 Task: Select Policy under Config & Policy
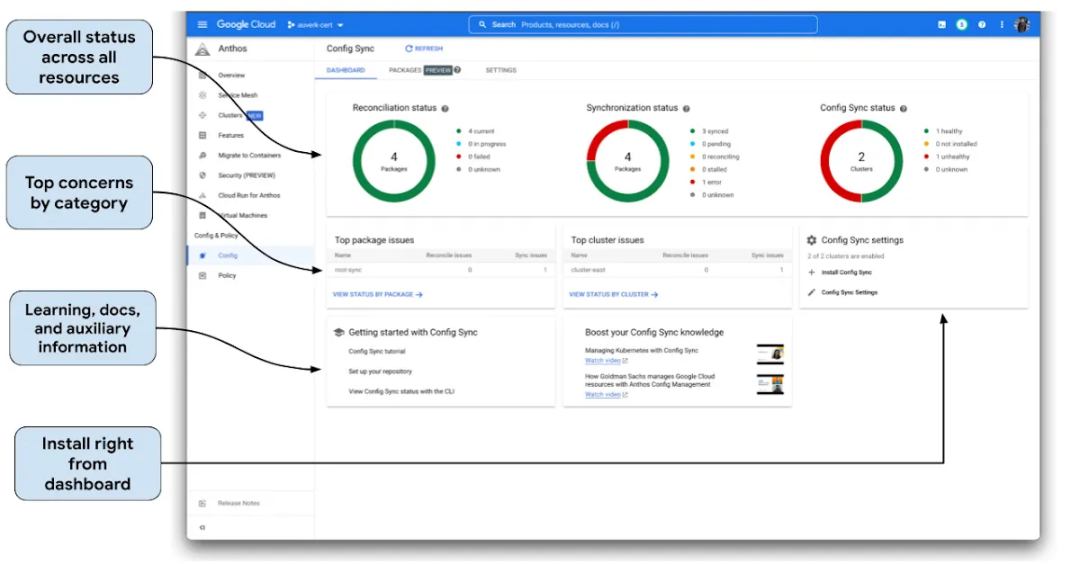(227, 275)
